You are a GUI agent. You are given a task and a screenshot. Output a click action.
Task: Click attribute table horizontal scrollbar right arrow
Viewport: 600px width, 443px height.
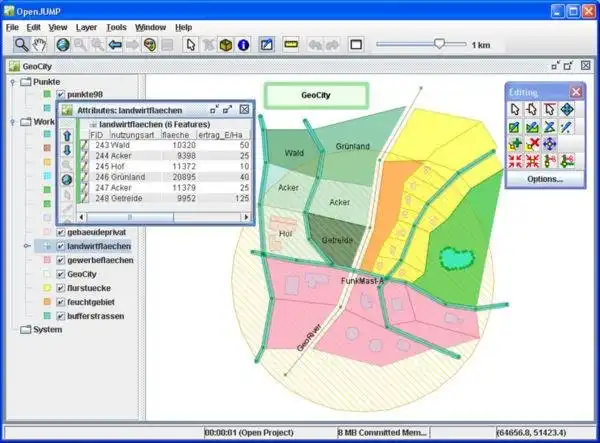pos(246,217)
